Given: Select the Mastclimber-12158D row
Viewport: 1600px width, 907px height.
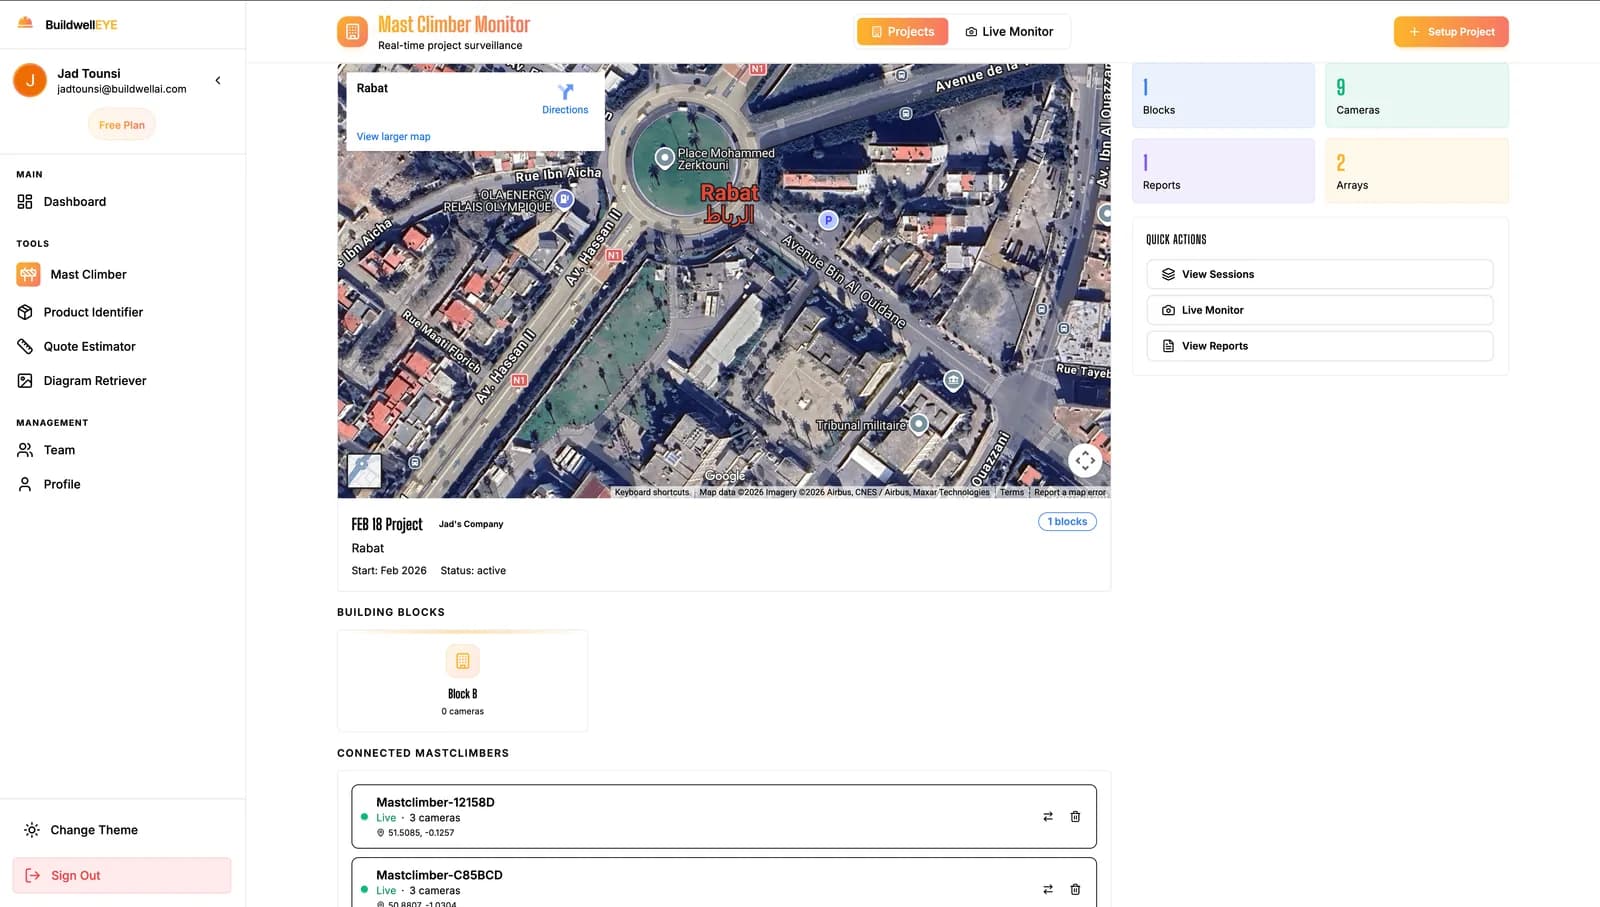Looking at the screenshot, I should coord(724,817).
